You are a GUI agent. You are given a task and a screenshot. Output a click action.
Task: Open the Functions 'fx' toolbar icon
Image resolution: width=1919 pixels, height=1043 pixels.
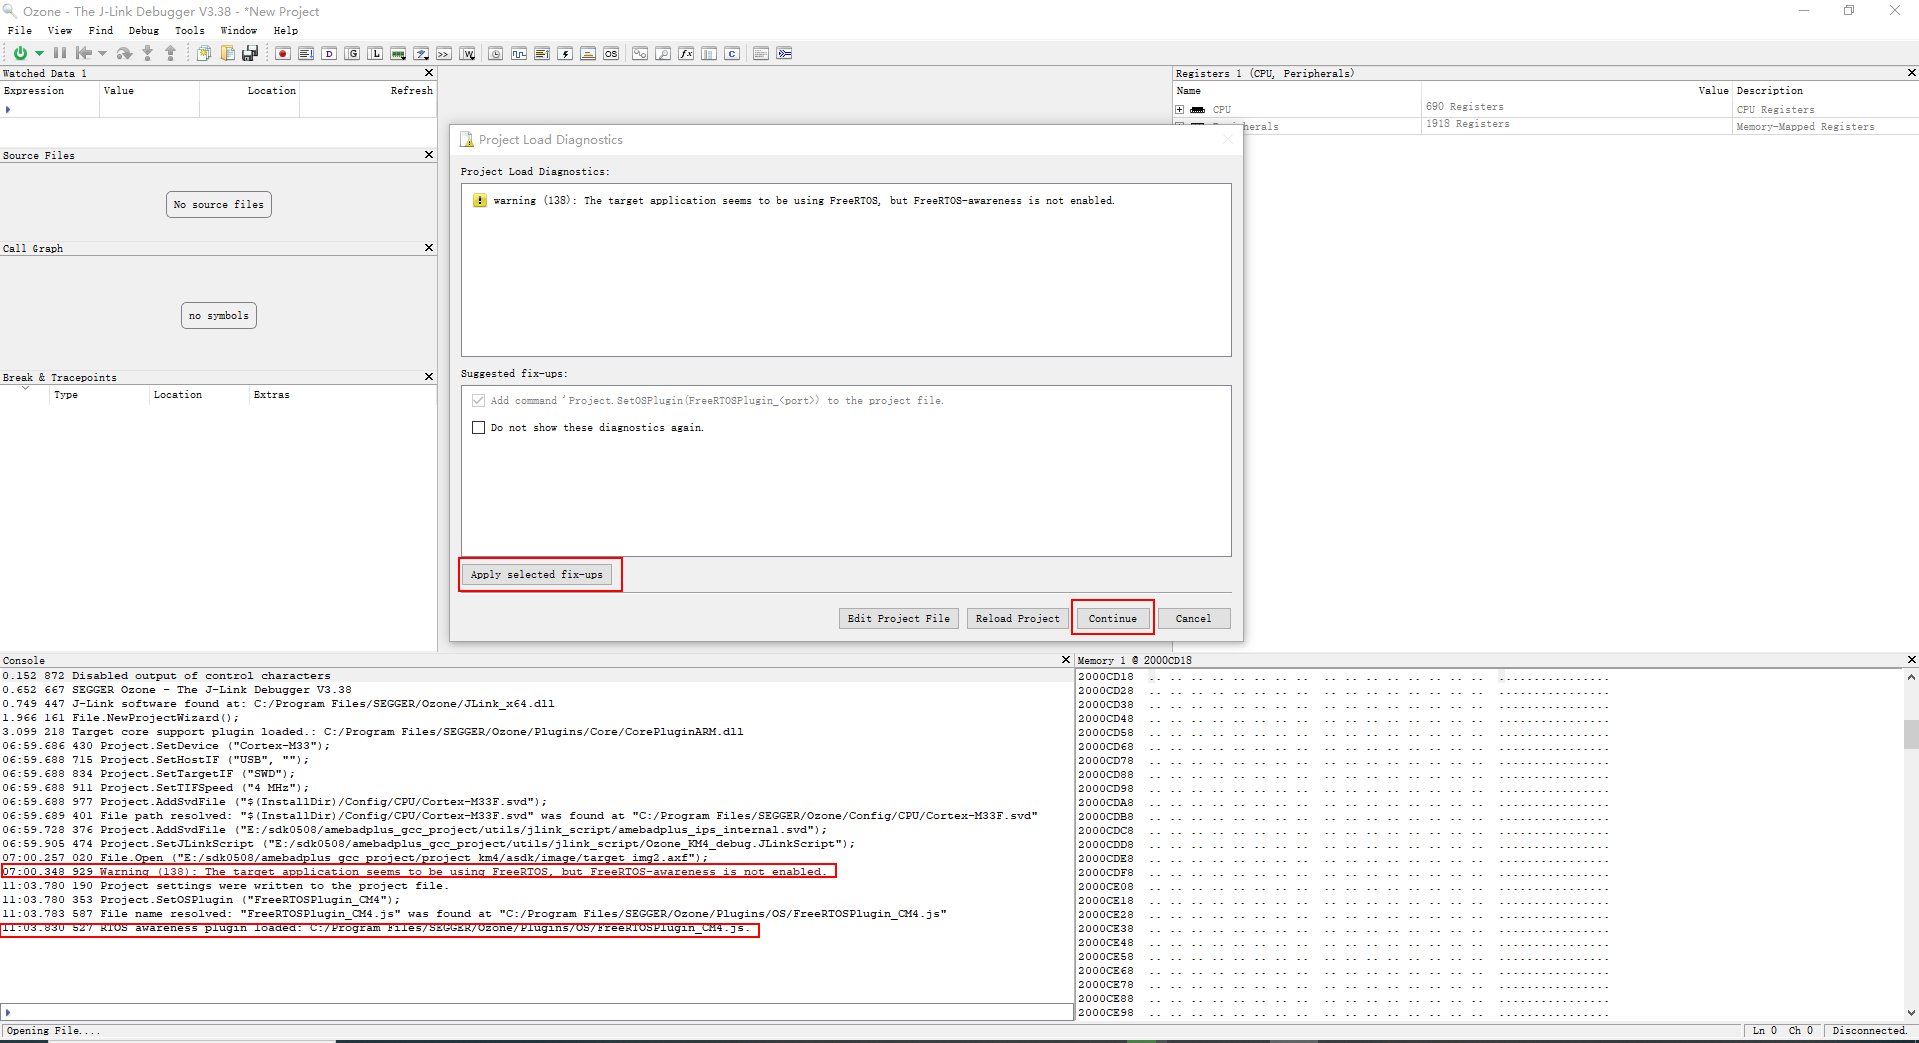pyautogui.click(x=686, y=53)
